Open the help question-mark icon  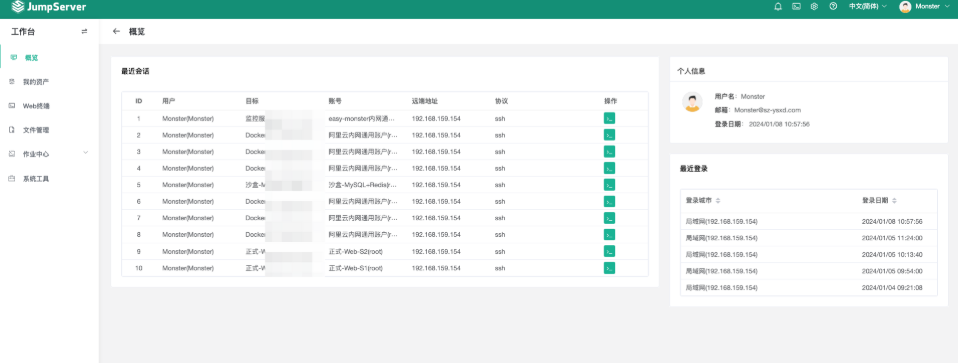click(833, 7)
